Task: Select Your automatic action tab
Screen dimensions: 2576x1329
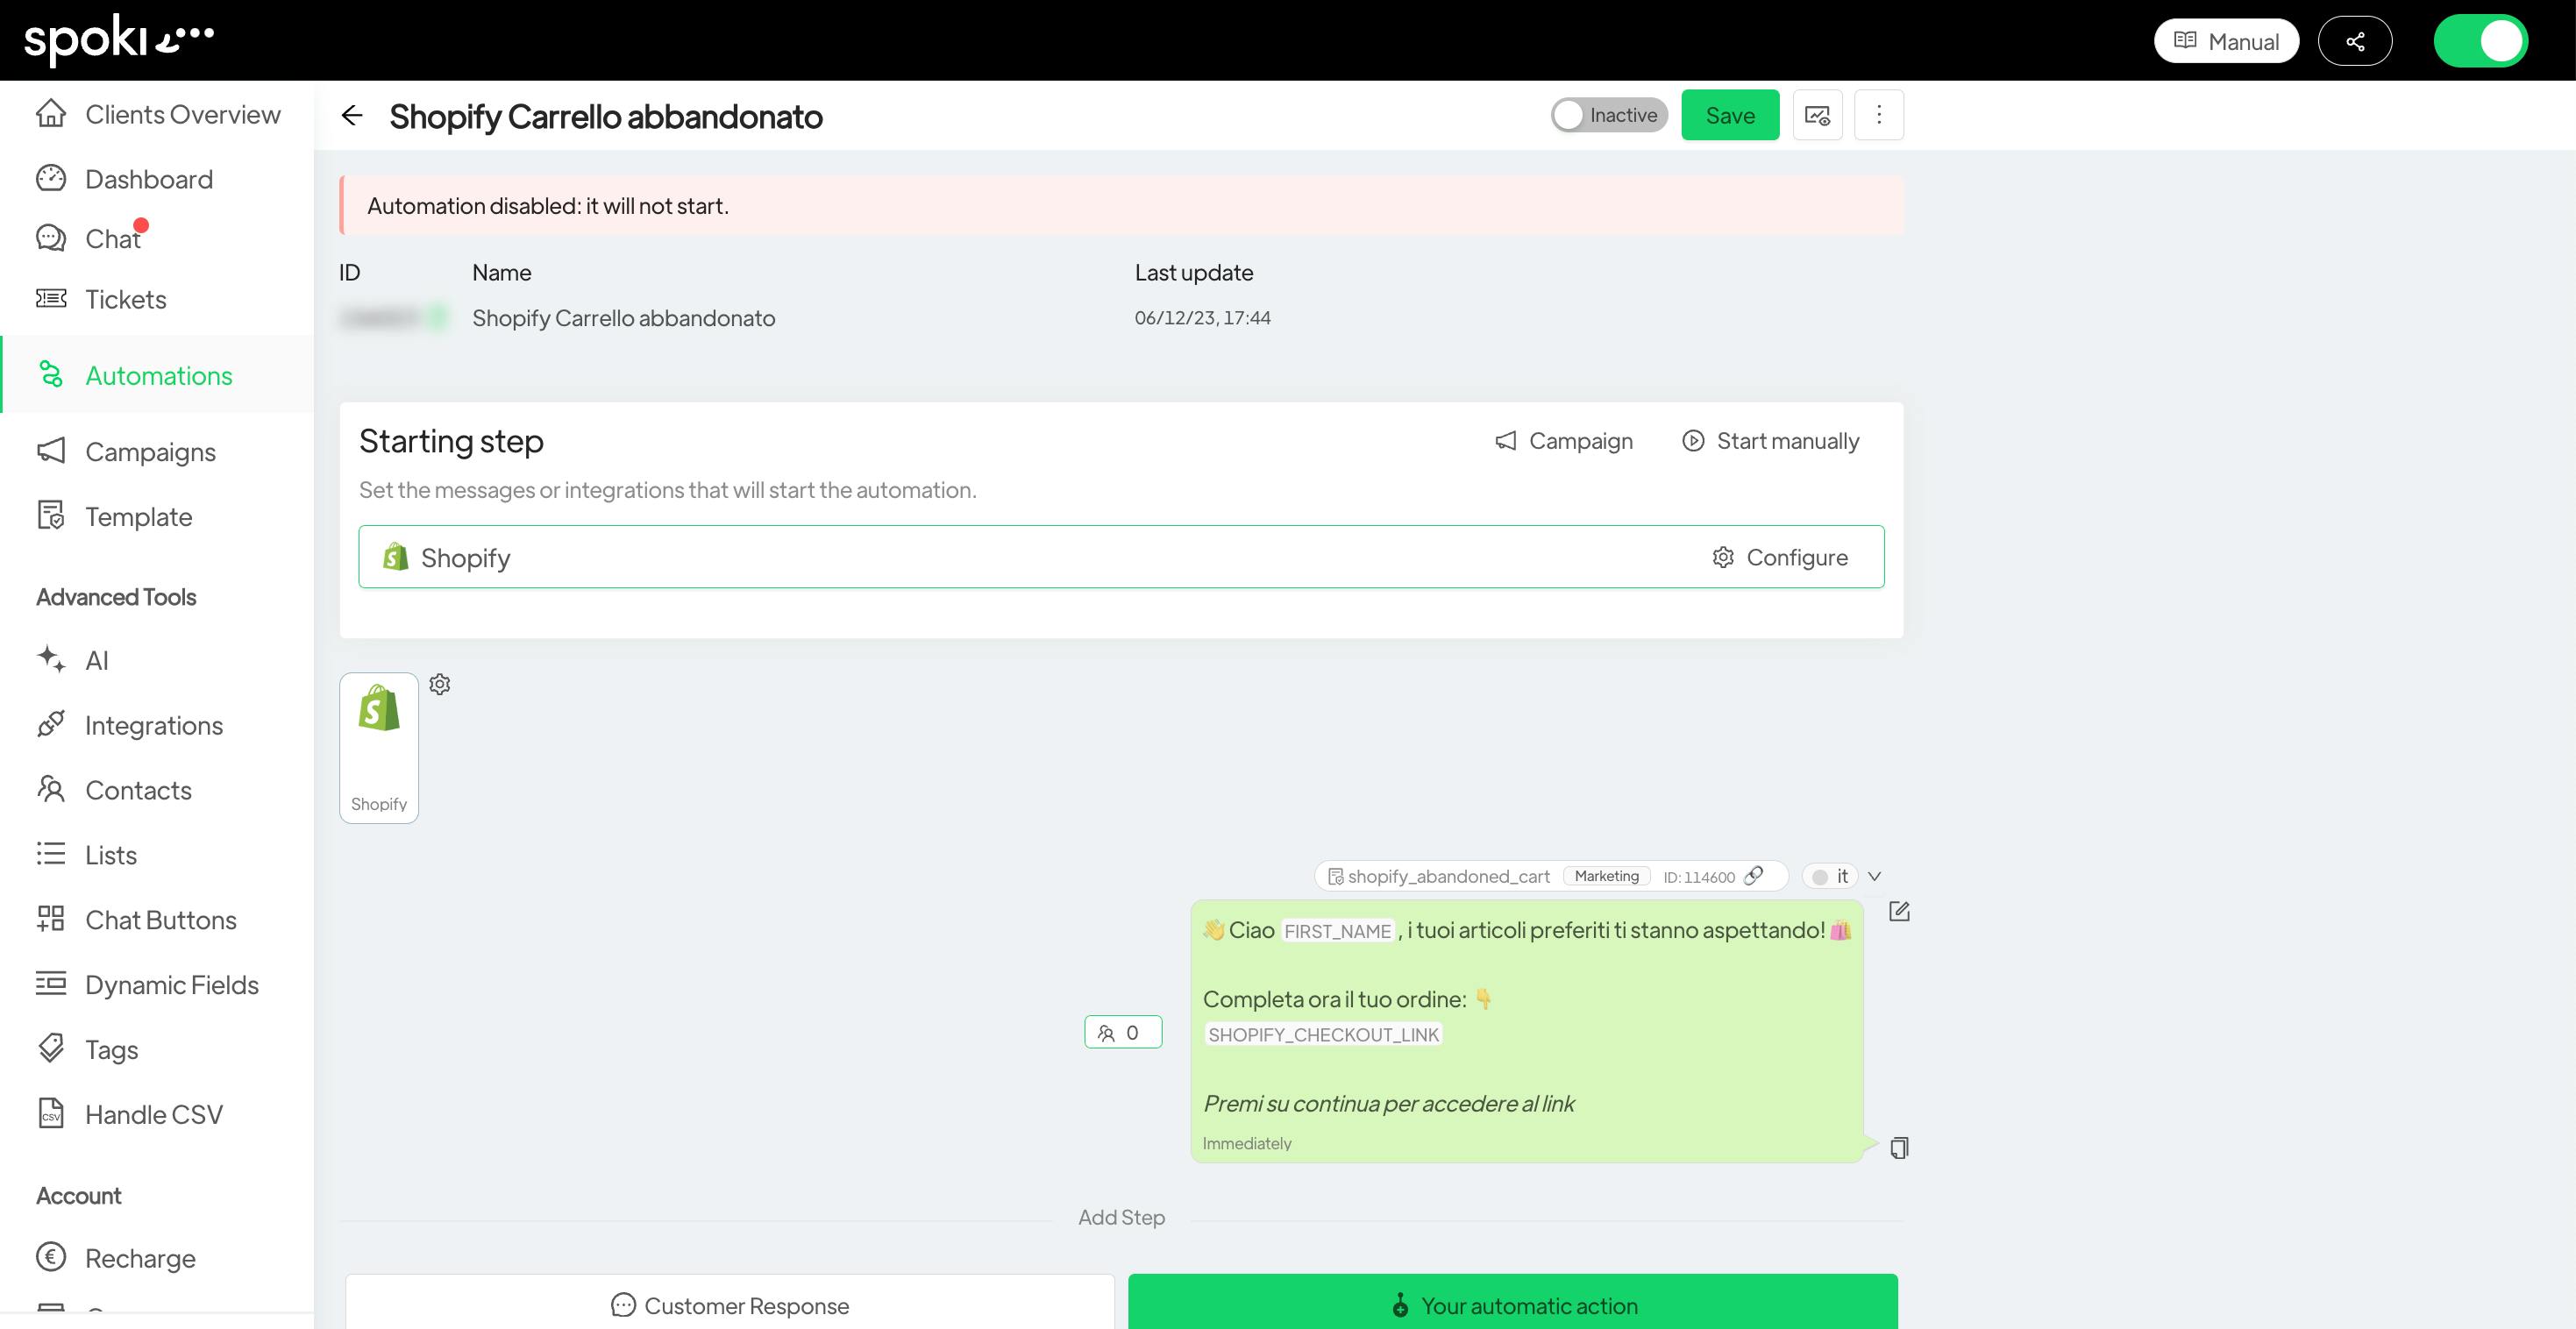Action: point(1513,1302)
